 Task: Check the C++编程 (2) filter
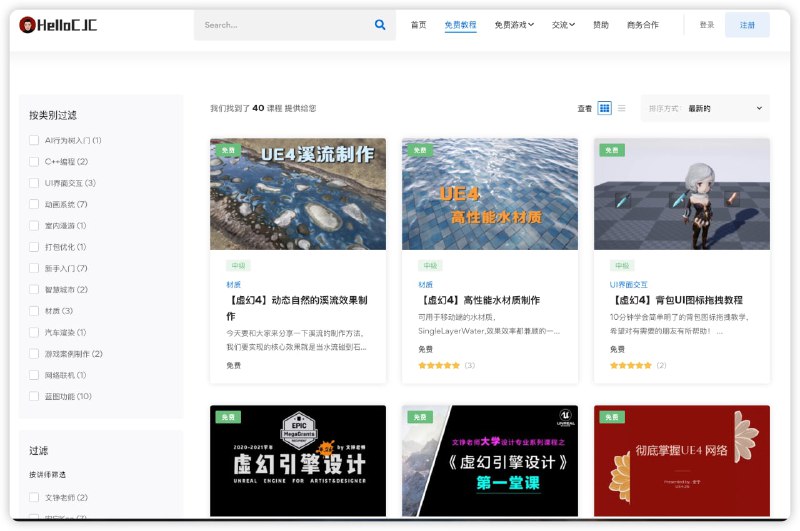click(x=34, y=161)
